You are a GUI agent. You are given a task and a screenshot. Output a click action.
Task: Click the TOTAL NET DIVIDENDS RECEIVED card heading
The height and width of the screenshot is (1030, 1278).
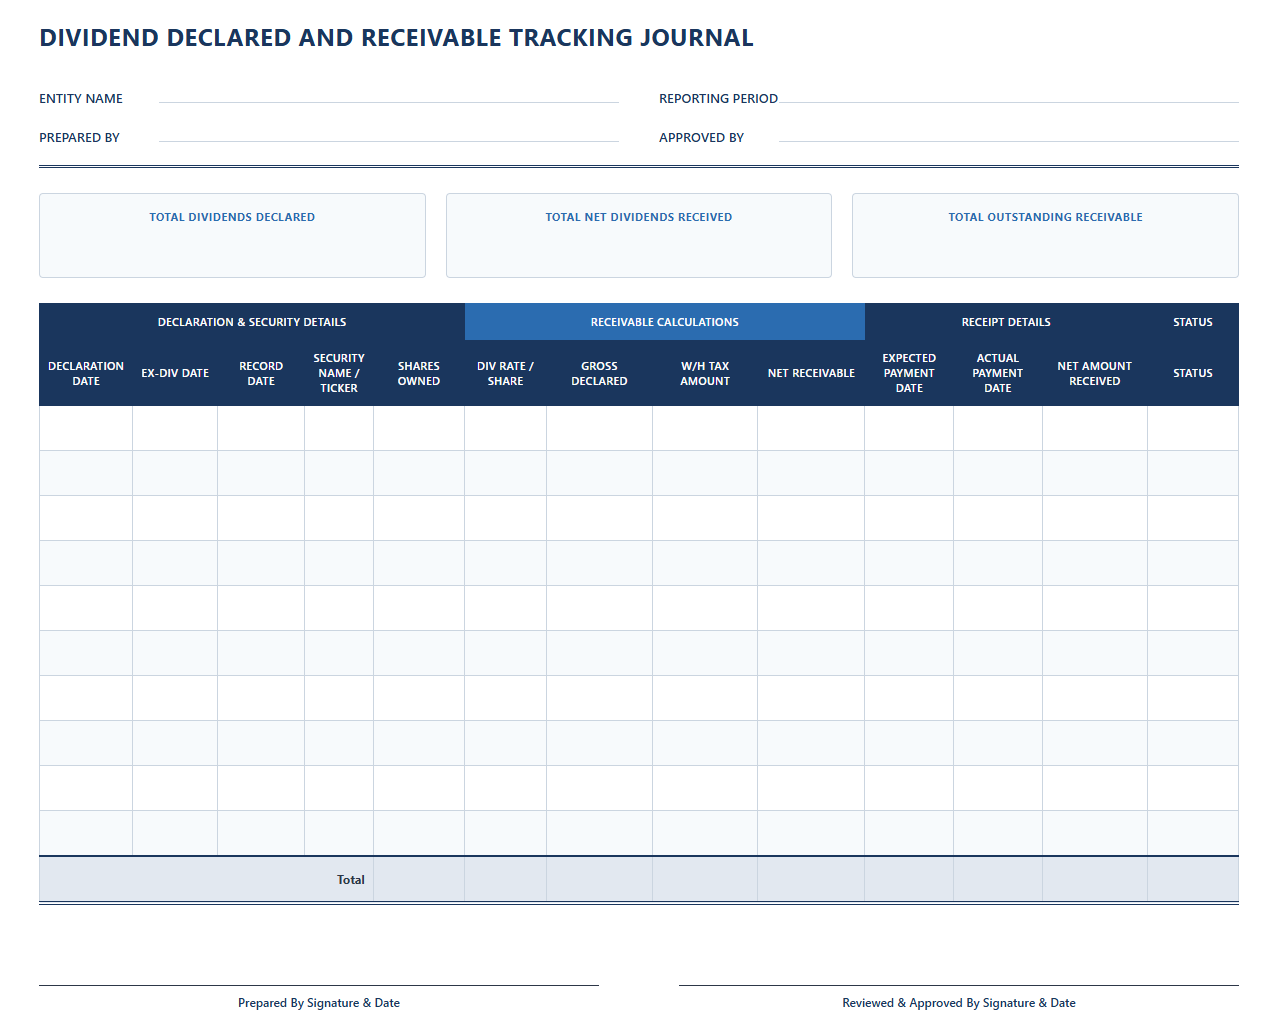point(639,217)
